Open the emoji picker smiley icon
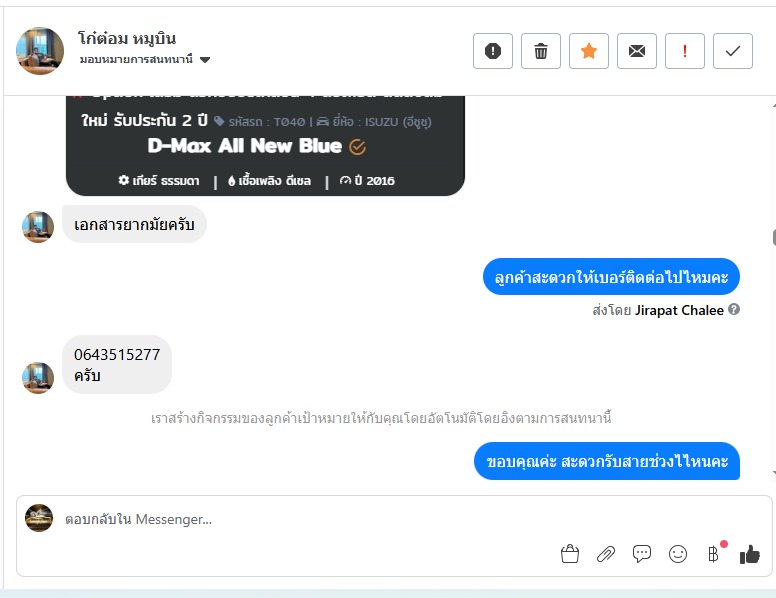The width and height of the screenshot is (776, 598). (x=678, y=553)
